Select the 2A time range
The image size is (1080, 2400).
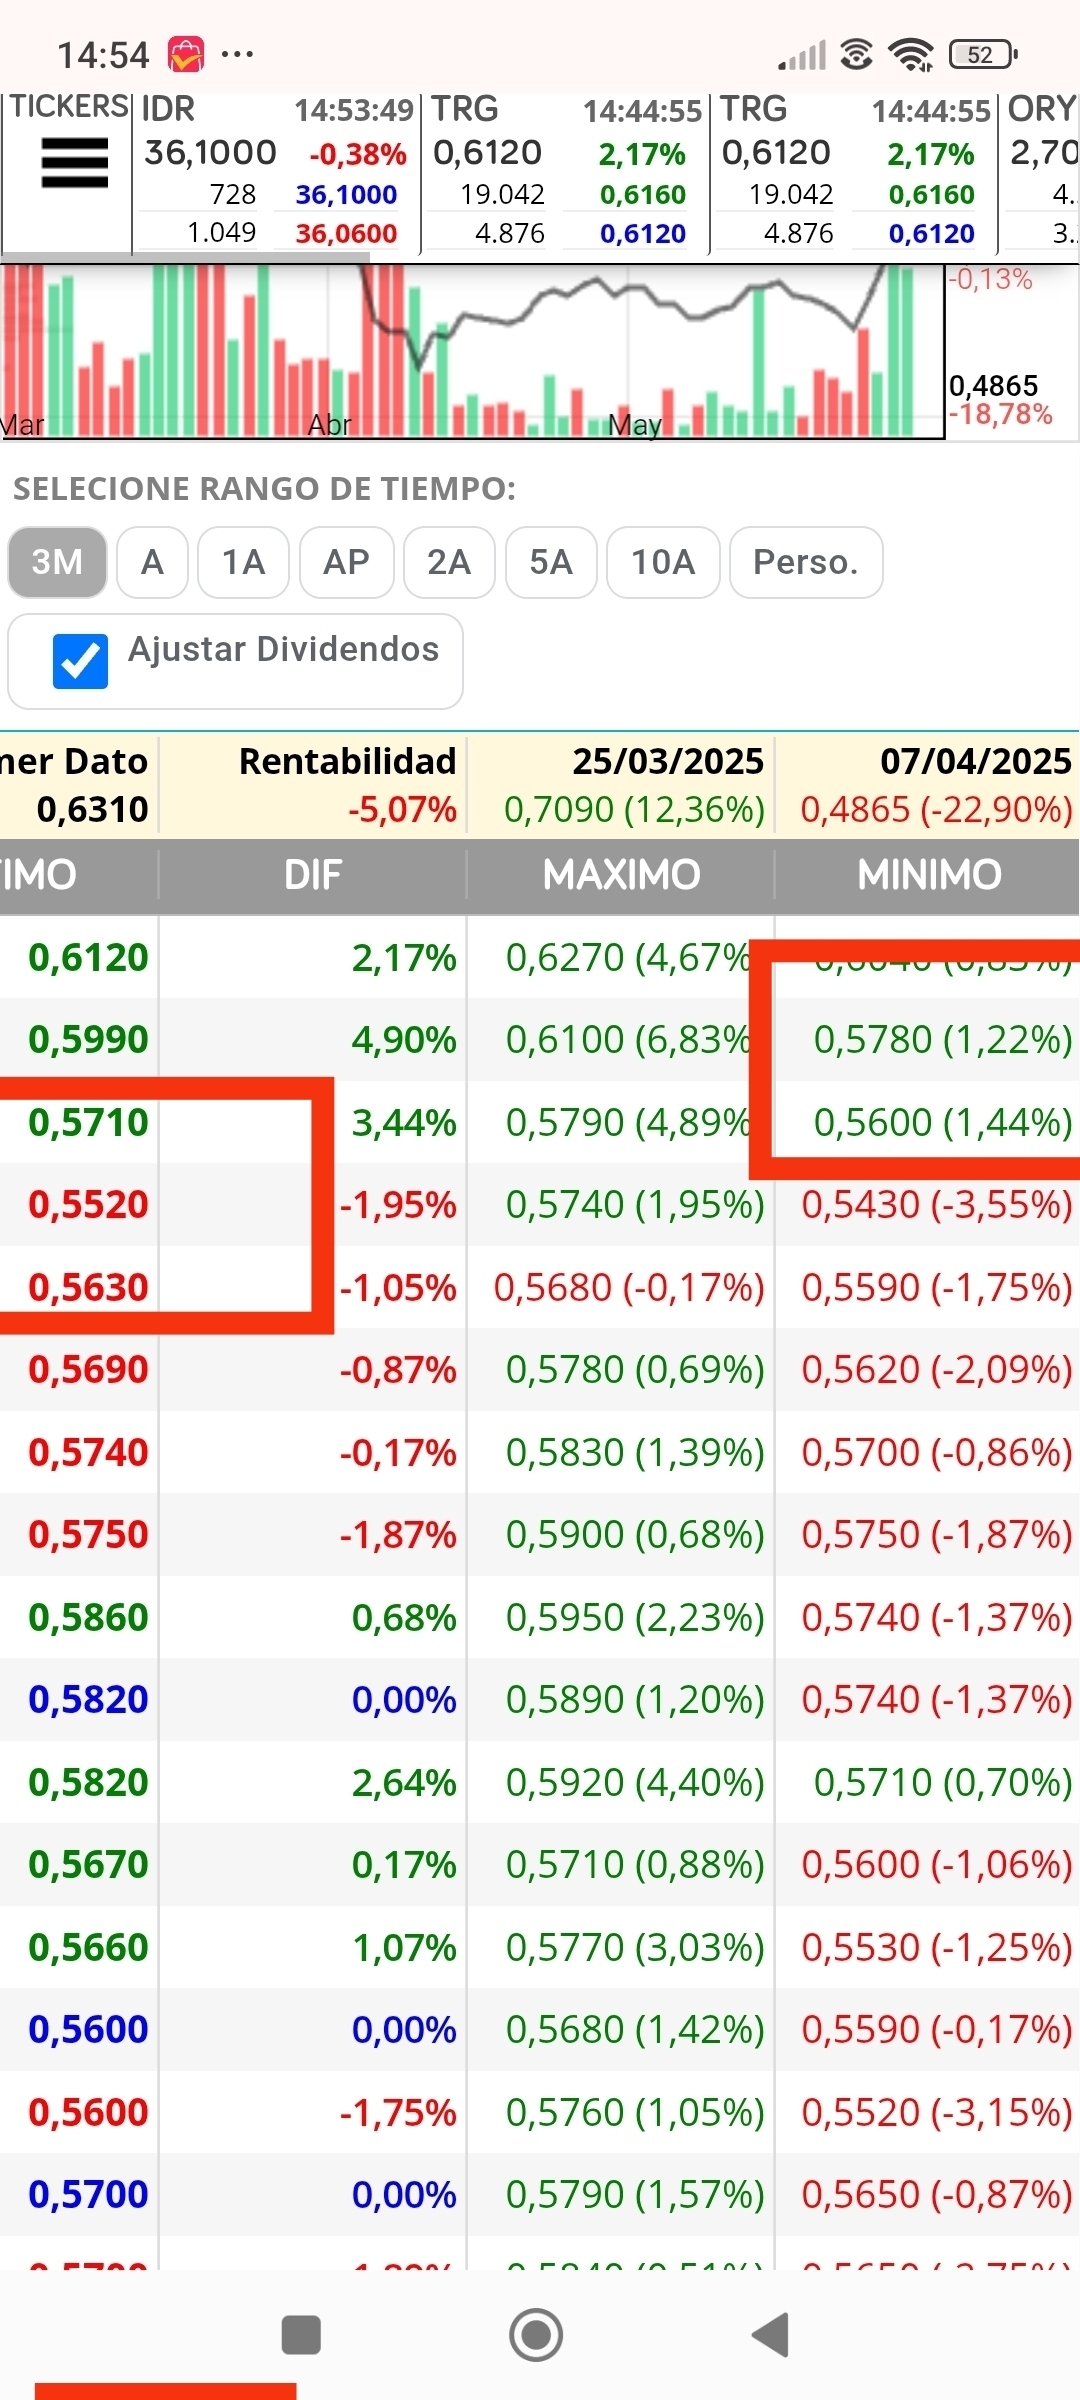[x=449, y=562]
